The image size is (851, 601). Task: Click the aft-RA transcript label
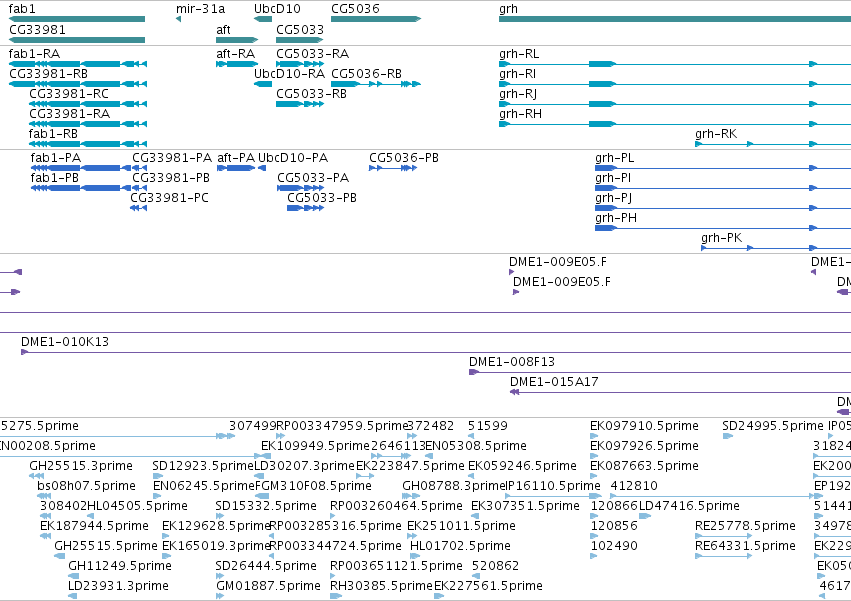(236, 54)
